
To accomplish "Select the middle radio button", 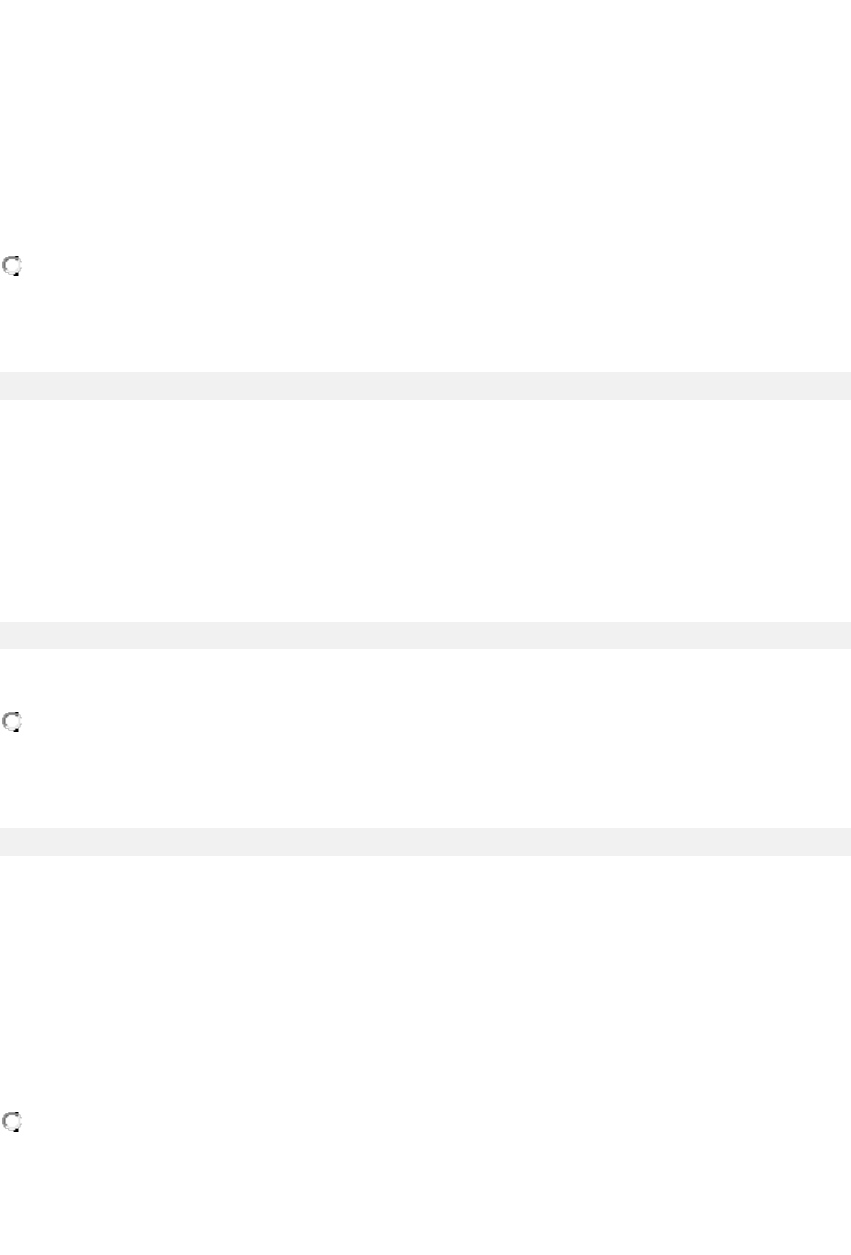I will [x=13, y=722].
